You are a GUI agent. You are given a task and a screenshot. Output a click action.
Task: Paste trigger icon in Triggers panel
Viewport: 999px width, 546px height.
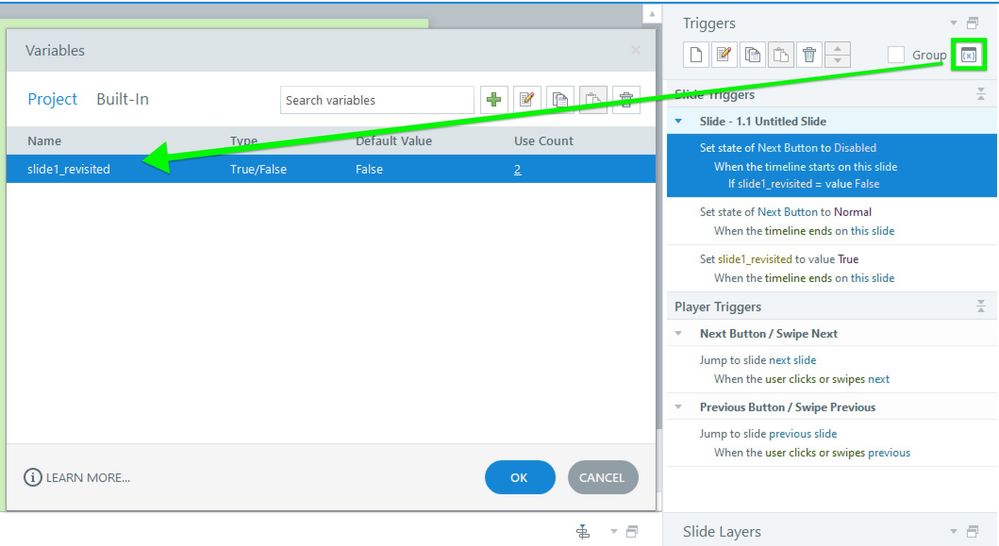(780, 55)
